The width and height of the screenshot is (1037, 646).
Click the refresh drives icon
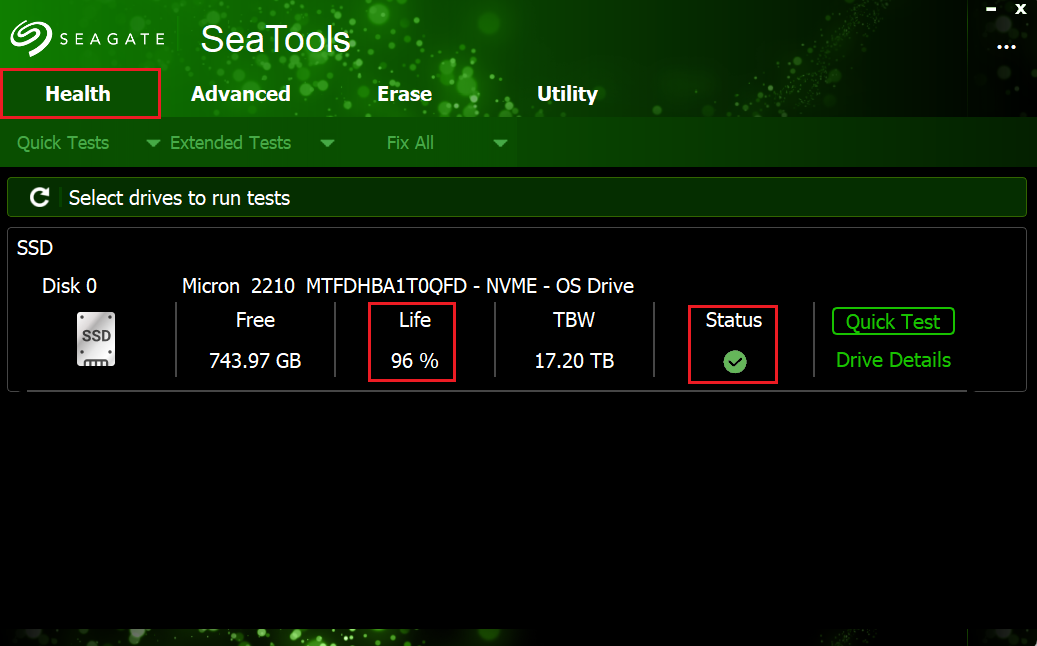pos(38,197)
